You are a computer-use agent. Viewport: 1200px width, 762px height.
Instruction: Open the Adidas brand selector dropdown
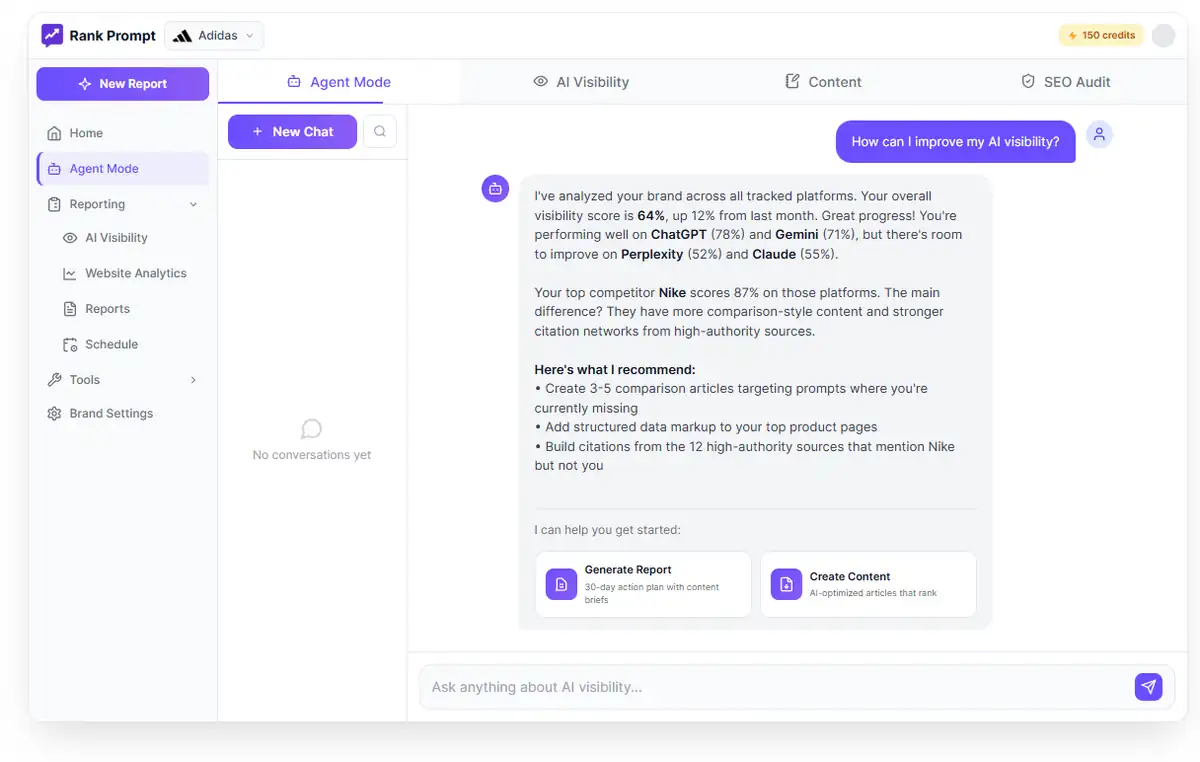[x=214, y=36]
